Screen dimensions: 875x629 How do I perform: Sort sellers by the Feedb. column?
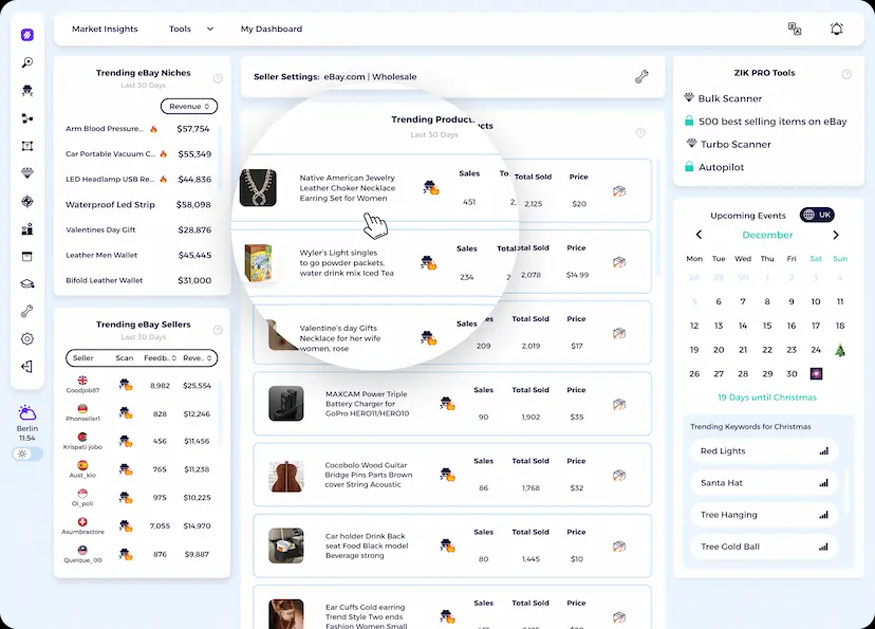point(160,358)
